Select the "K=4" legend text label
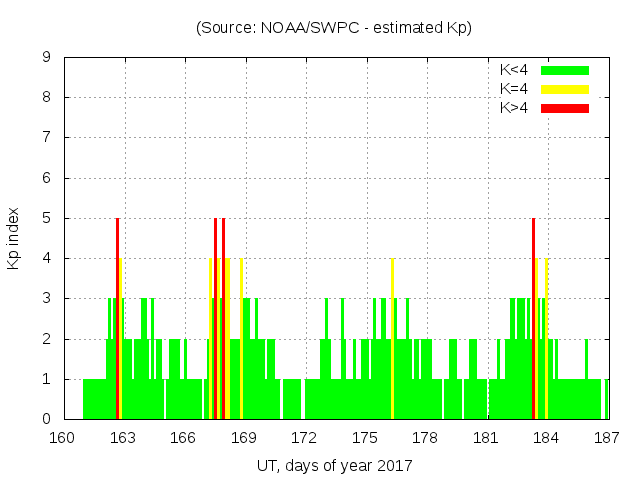Viewport: 640px width, 480px height. [x=515, y=89]
